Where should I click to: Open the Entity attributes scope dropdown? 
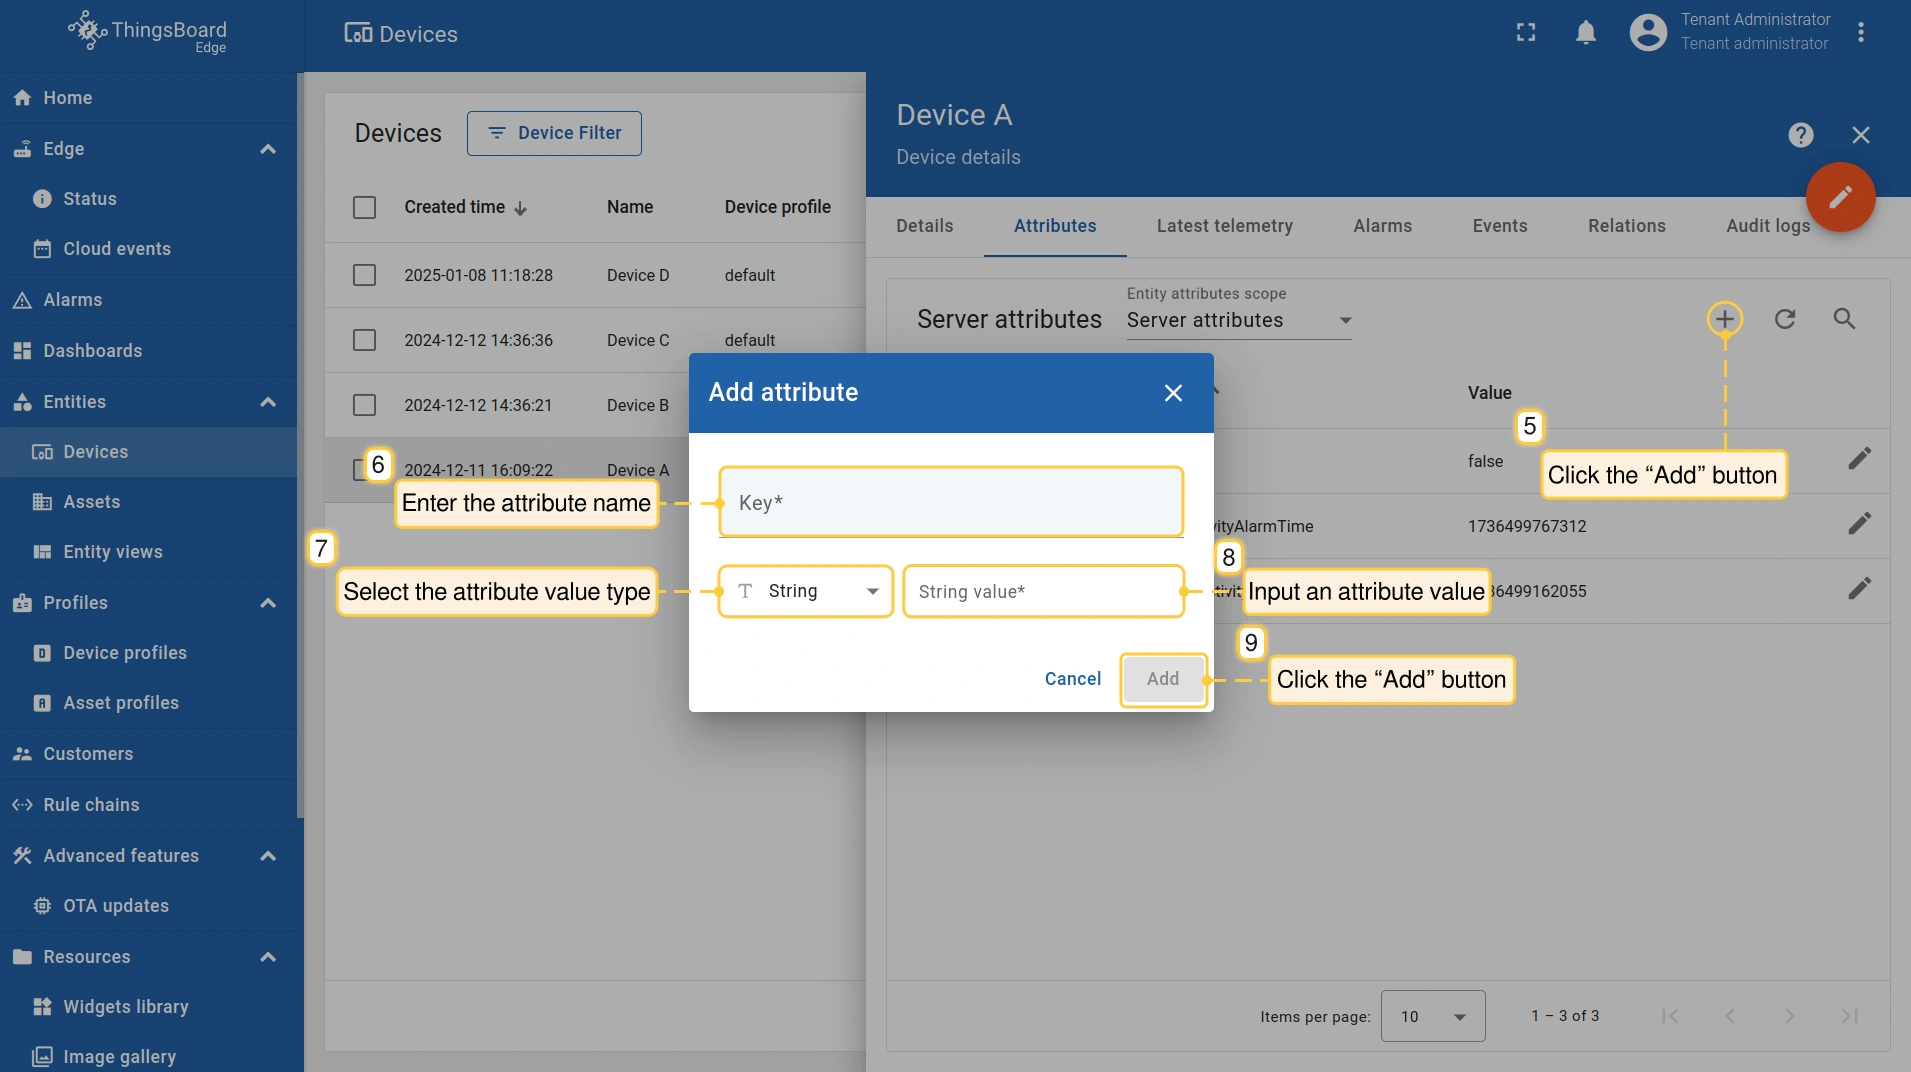point(1238,320)
